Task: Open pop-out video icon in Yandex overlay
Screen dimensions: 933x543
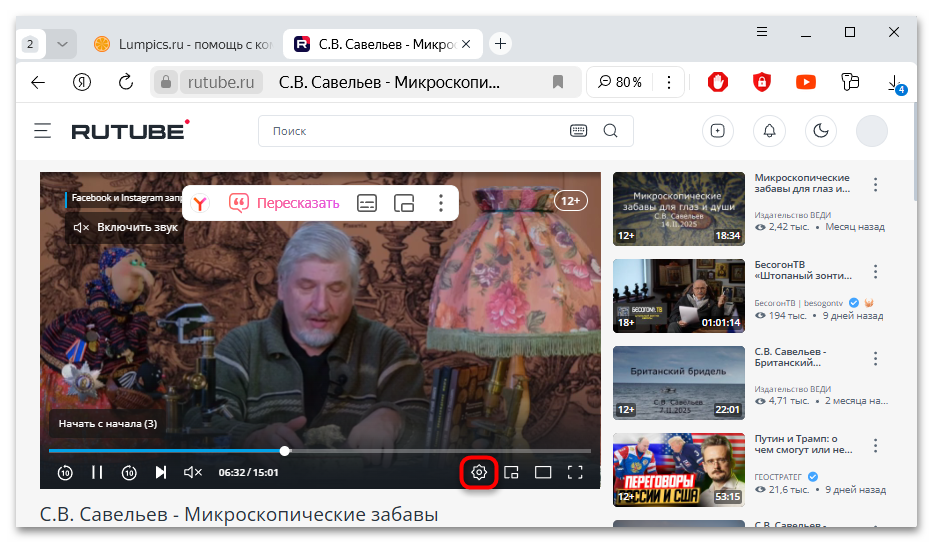Action: [404, 203]
